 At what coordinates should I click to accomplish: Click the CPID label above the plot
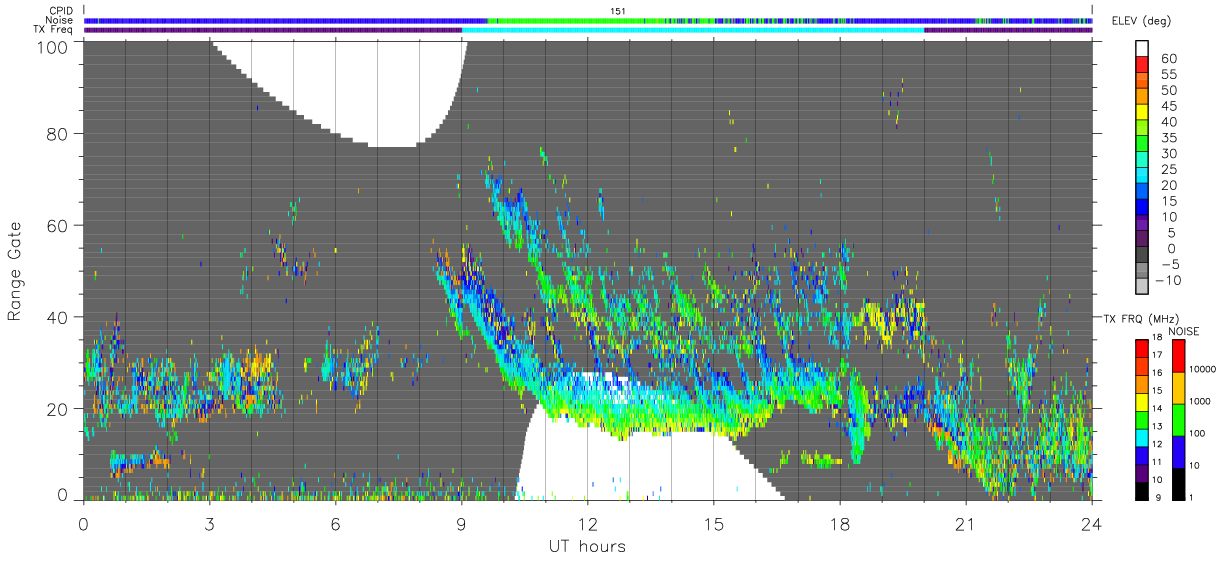point(60,11)
